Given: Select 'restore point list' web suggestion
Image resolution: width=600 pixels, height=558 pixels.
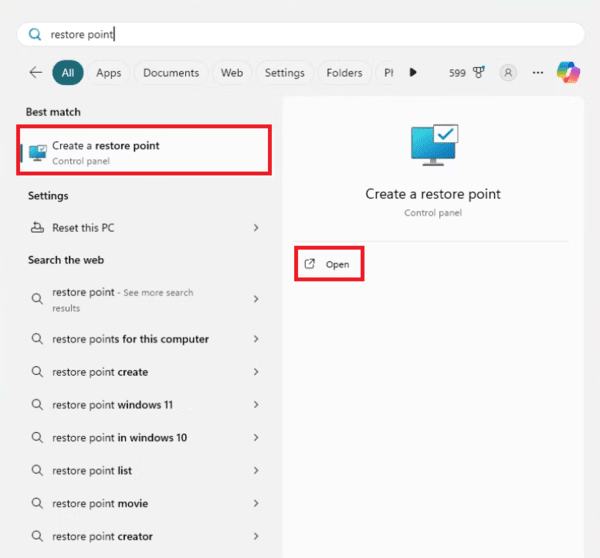Looking at the screenshot, I should (x=144, y=470).
